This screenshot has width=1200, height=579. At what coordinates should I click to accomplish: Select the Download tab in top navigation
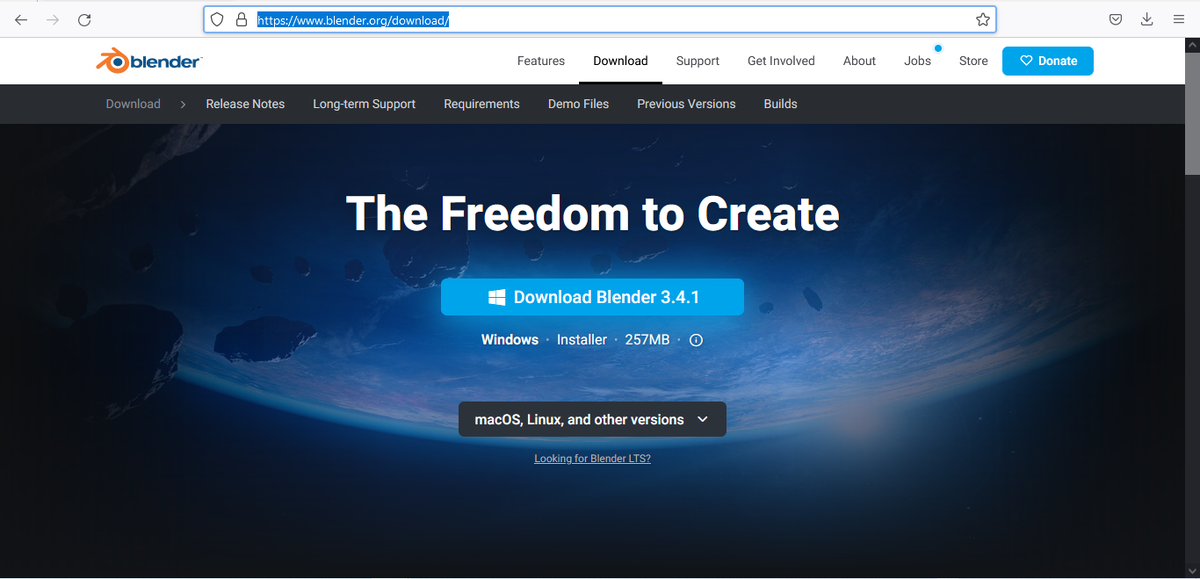tap(620, 61)
